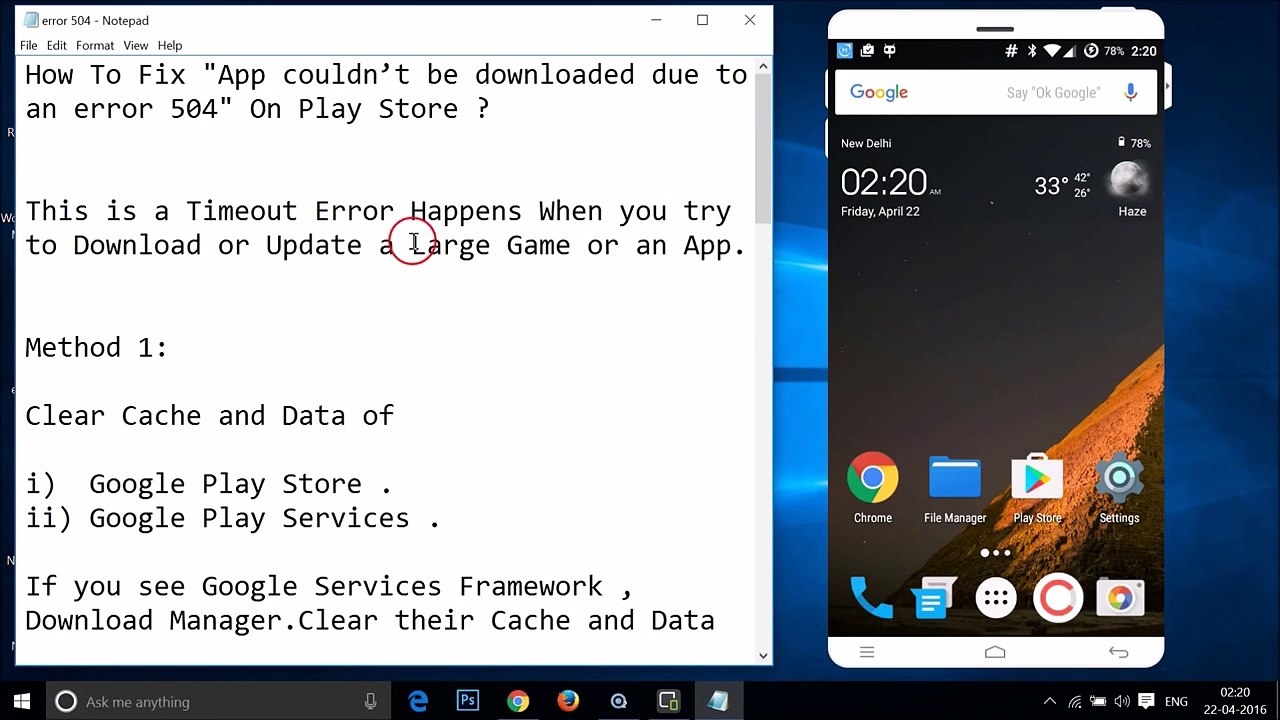Tap the phone's menu navigation button
This screenshot has height=720, width=1280.
[867, 652]
